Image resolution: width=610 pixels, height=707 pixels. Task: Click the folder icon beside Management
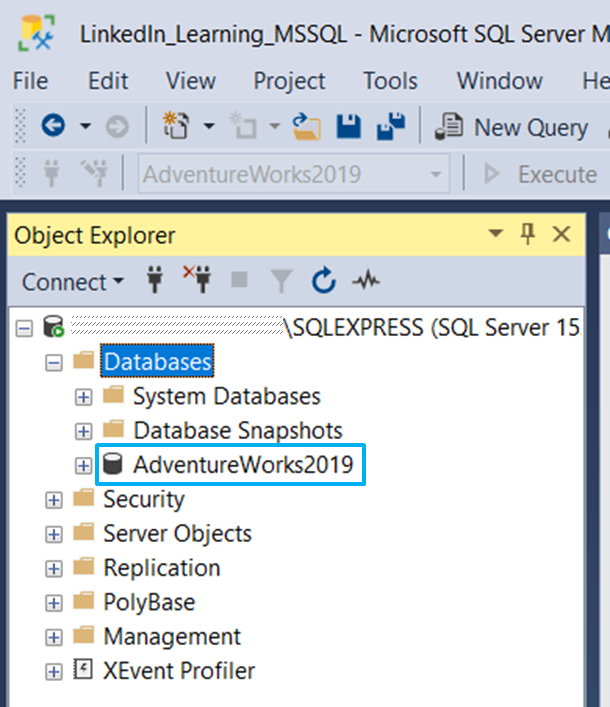84,635
